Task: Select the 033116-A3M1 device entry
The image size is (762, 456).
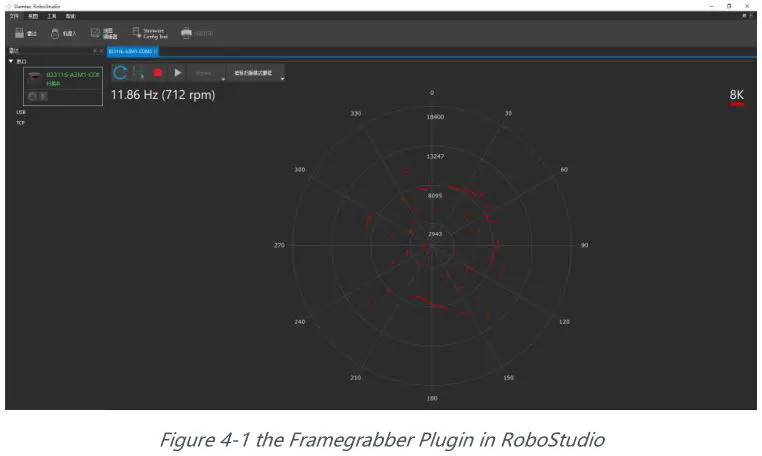Action: [x=63, y=86]
